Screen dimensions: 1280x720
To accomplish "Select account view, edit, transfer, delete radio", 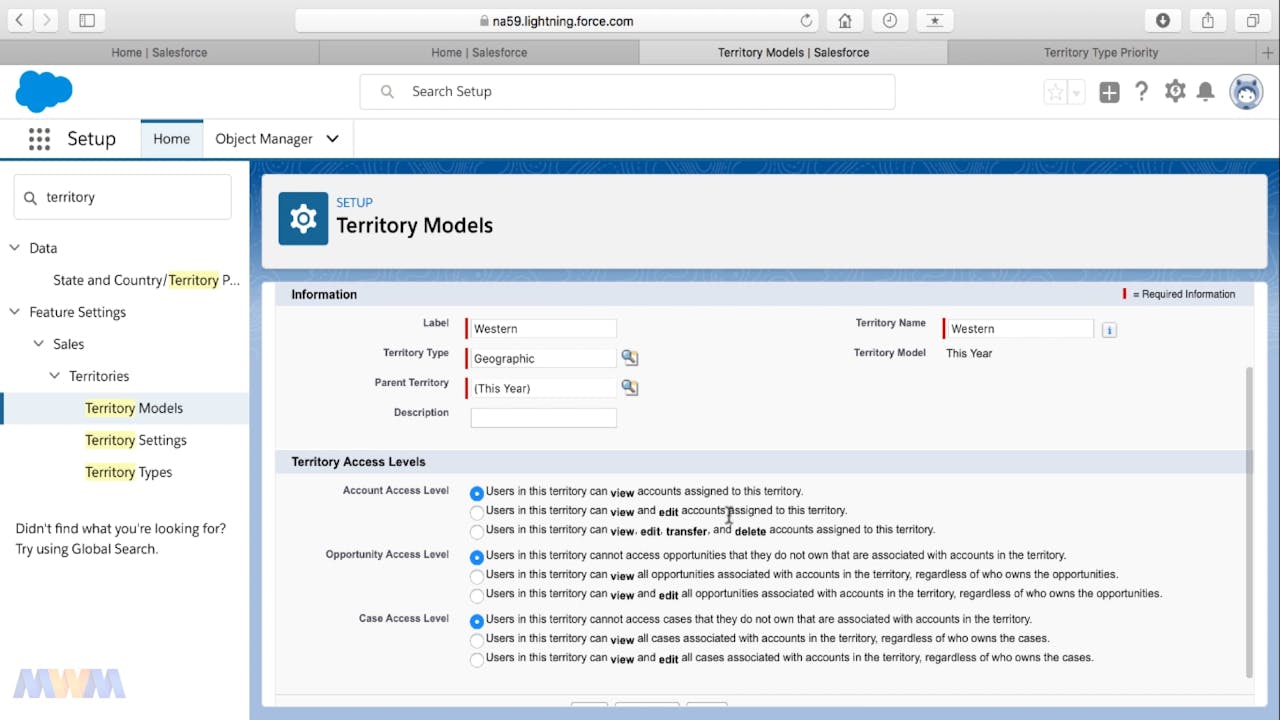I will pyautogui.click(x=477, y=531).
